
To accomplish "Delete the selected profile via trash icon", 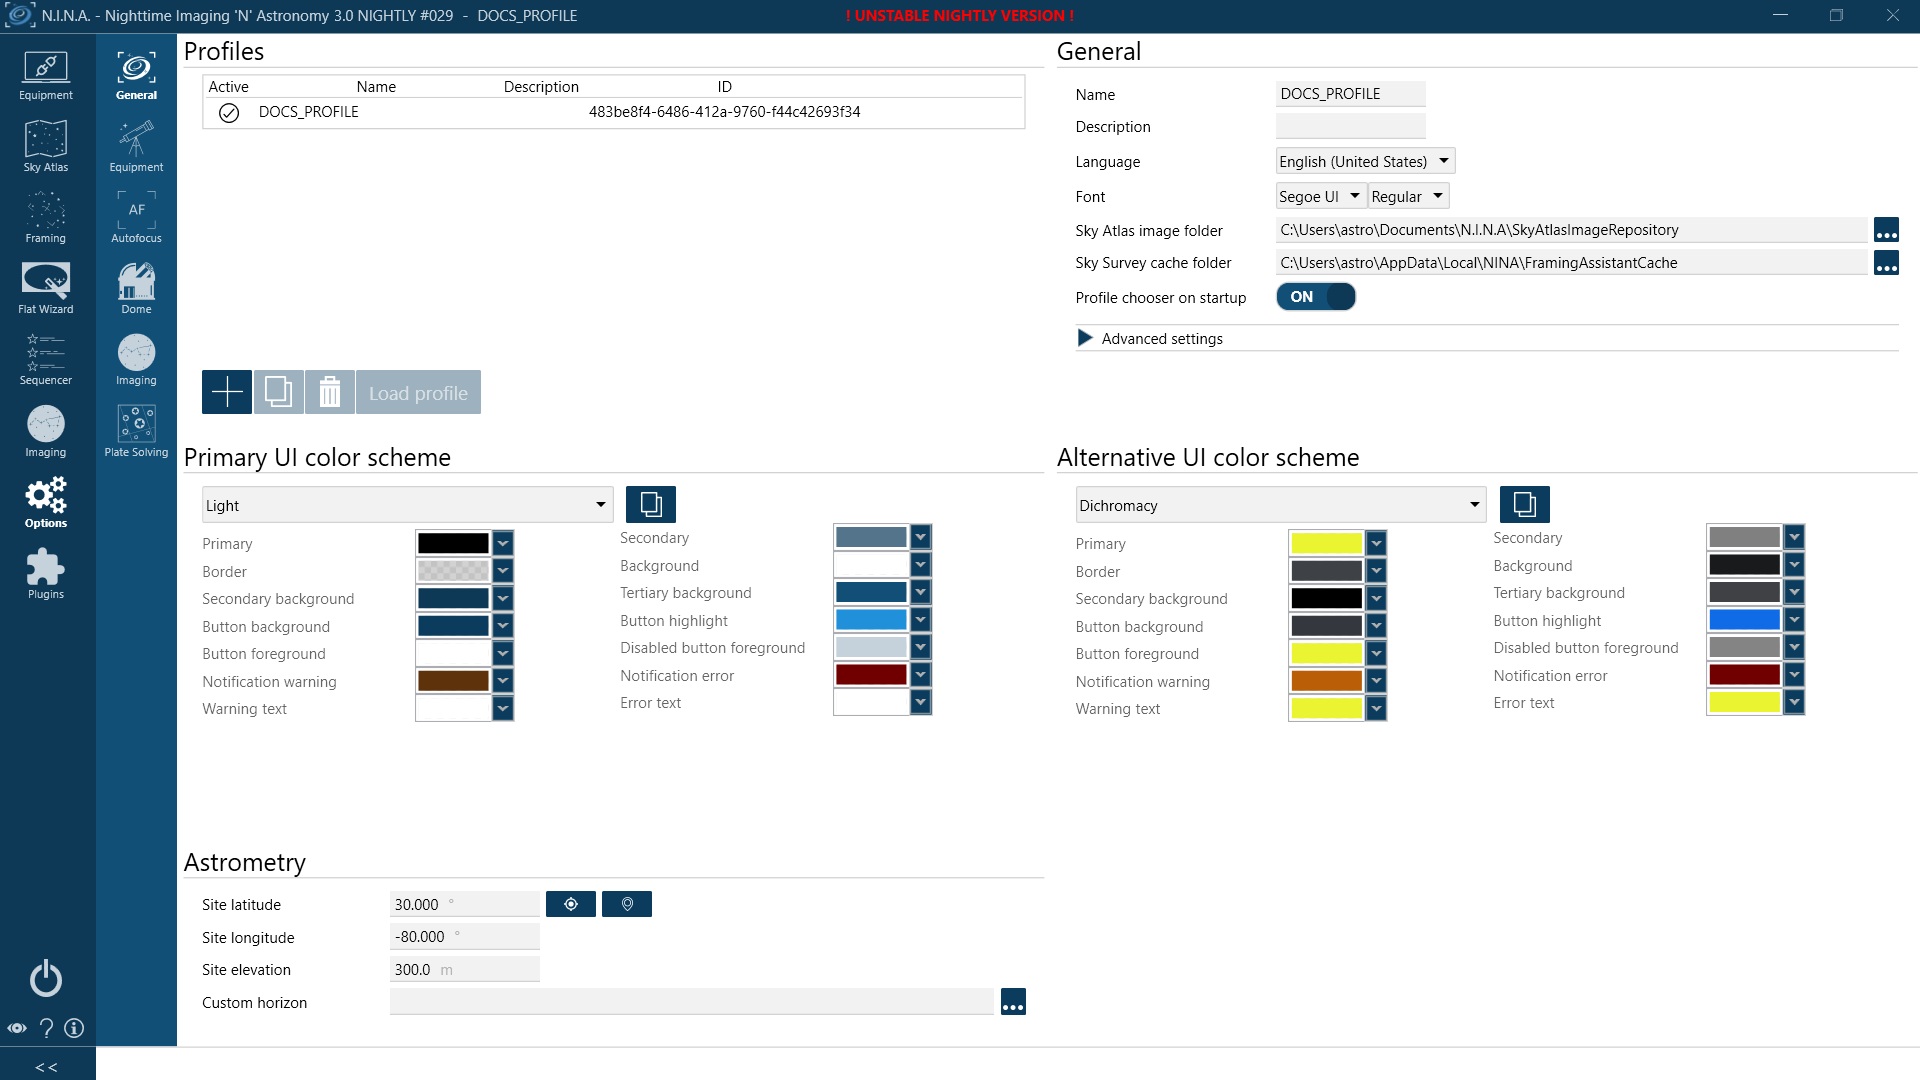I will point(330,392).
